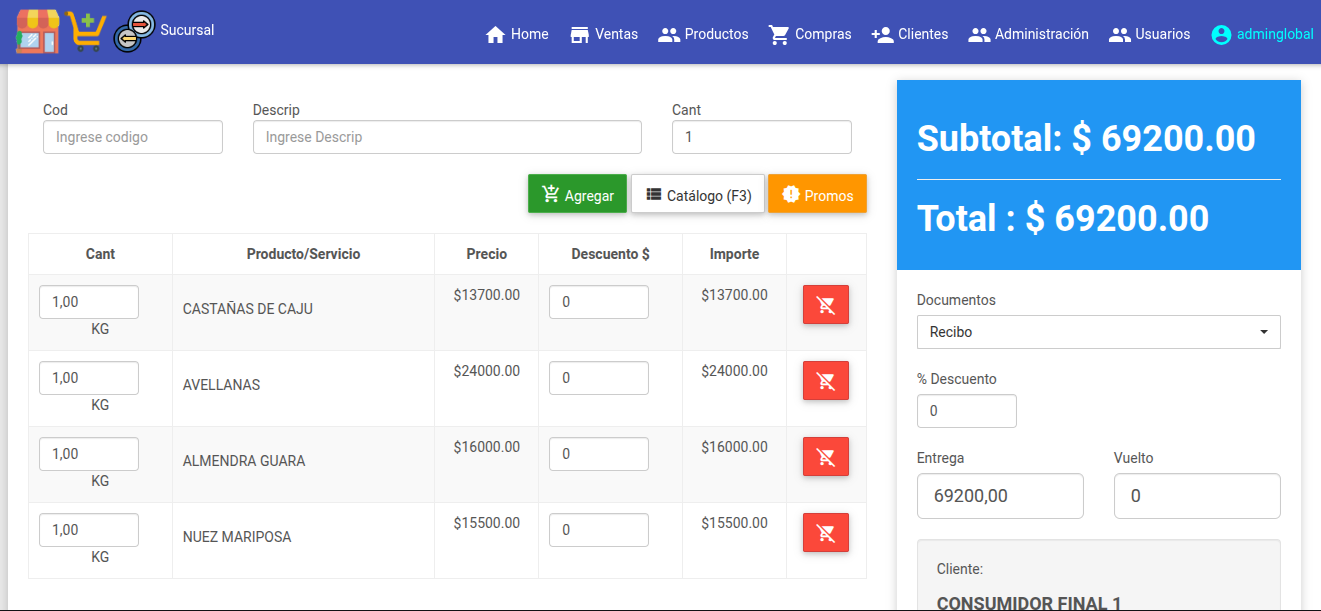Click the Entrega amount field
The width and height of the screenshot is (1321, 611).
(1000, 496)
